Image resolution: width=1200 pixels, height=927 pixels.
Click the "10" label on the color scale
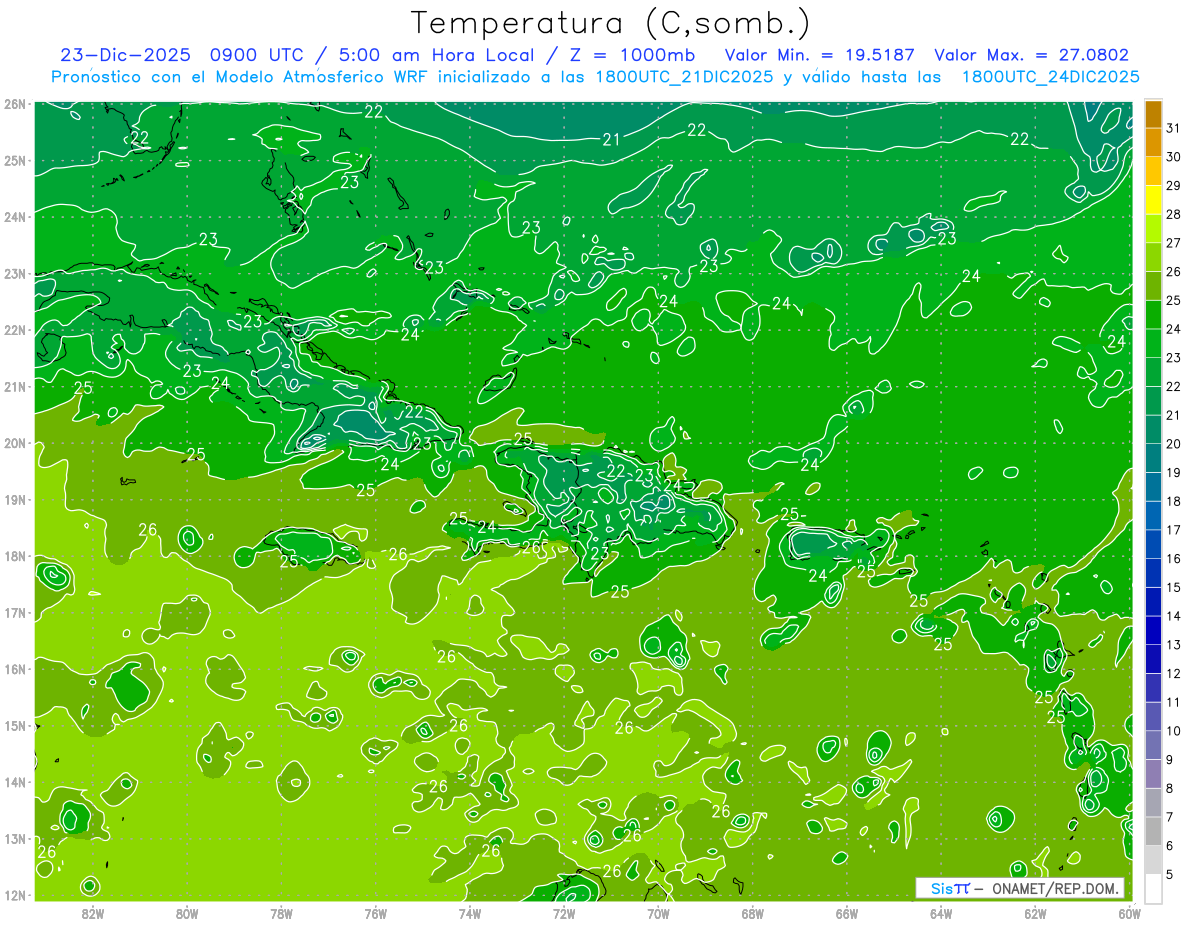[x=1174, y=731]
